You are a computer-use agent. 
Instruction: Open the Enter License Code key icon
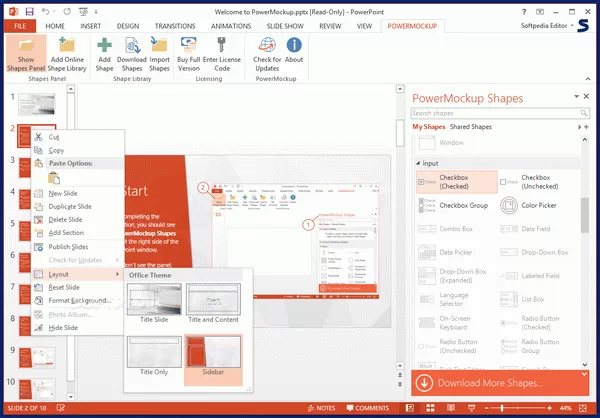click(x=222, y=45)
